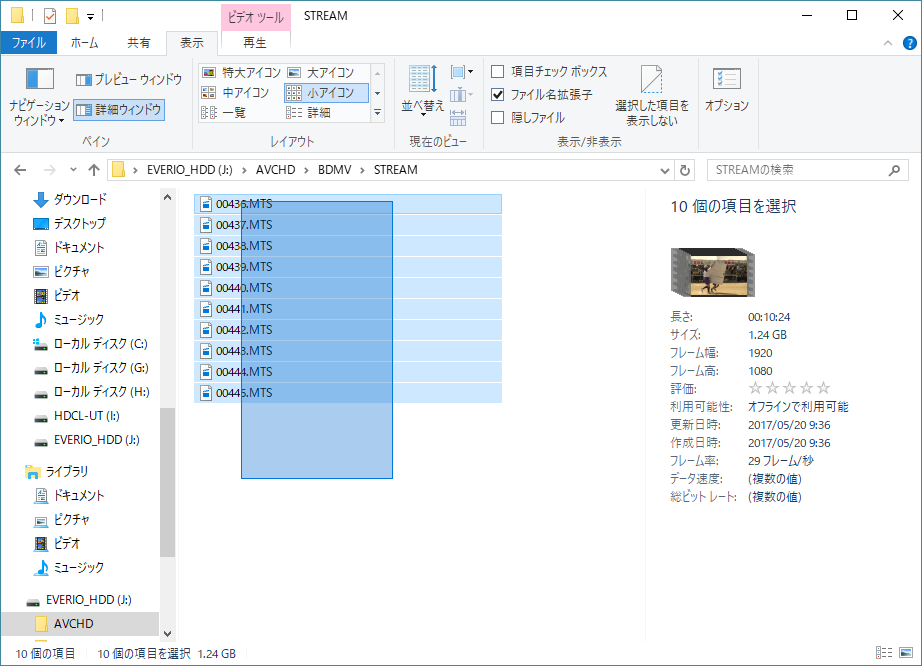Open the ナビゲーション ウィンドウ pane menu
The image size is (922, 666).
(x=39, y=97)
